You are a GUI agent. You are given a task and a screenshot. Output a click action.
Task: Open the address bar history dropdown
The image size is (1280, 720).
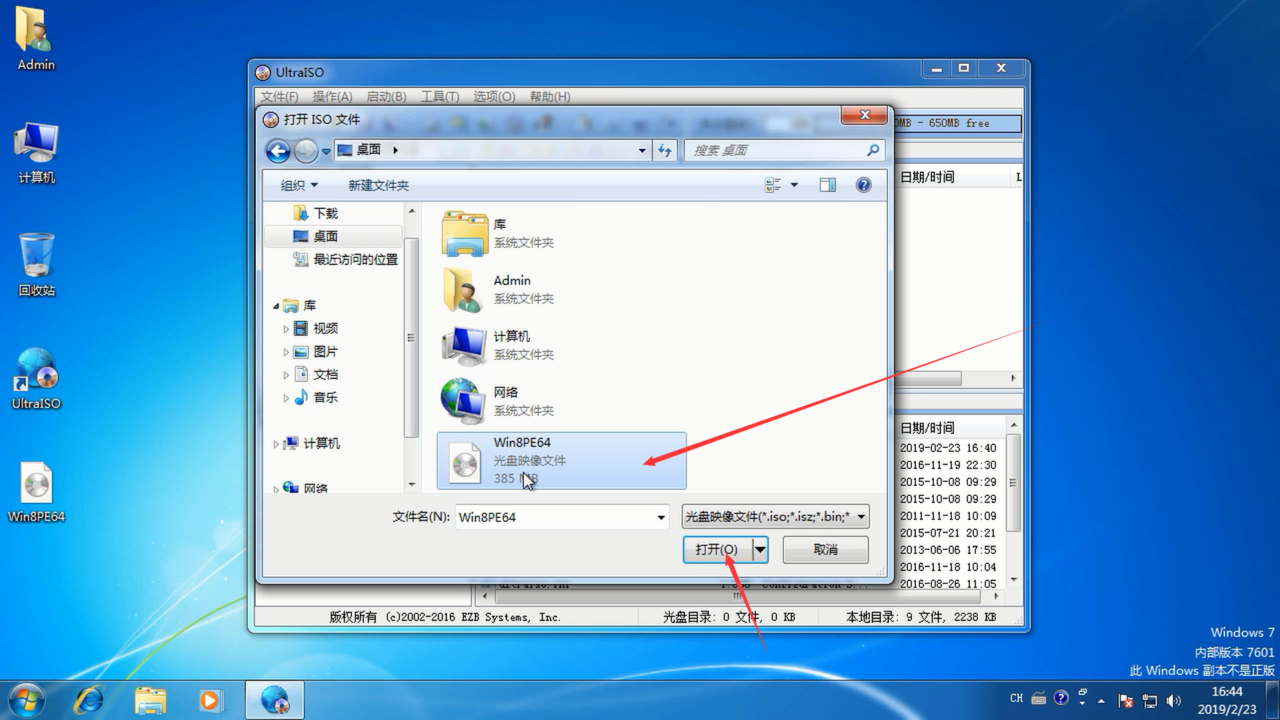click(642, 150)
